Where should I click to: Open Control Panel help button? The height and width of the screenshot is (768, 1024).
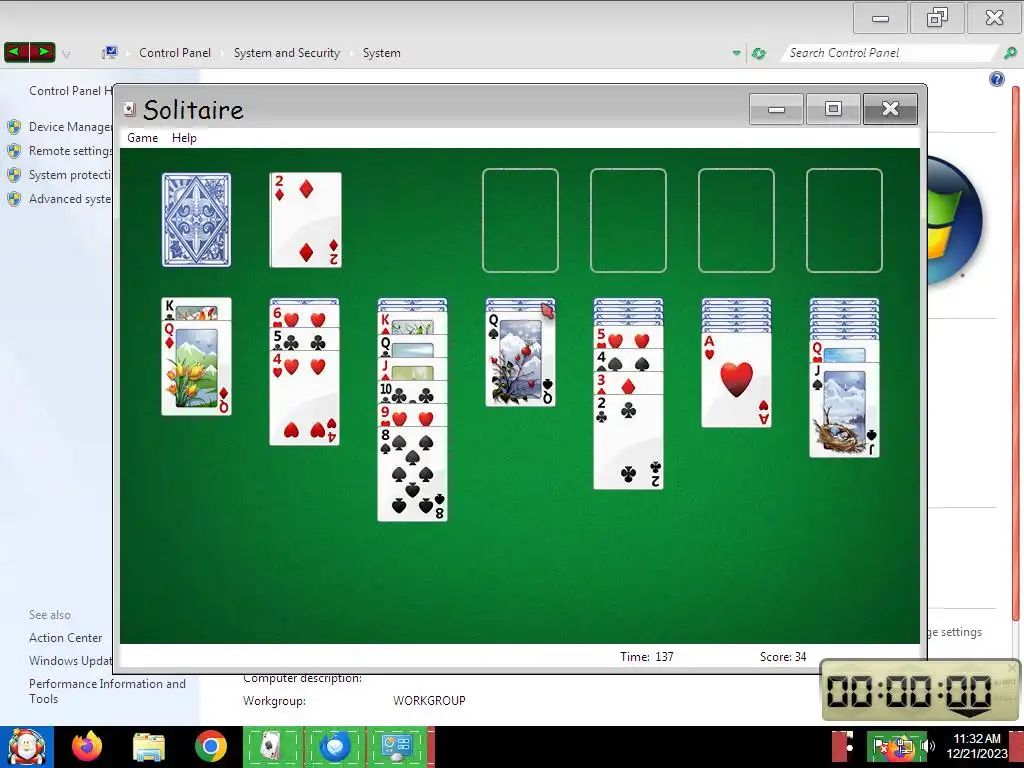coord(997,79)
